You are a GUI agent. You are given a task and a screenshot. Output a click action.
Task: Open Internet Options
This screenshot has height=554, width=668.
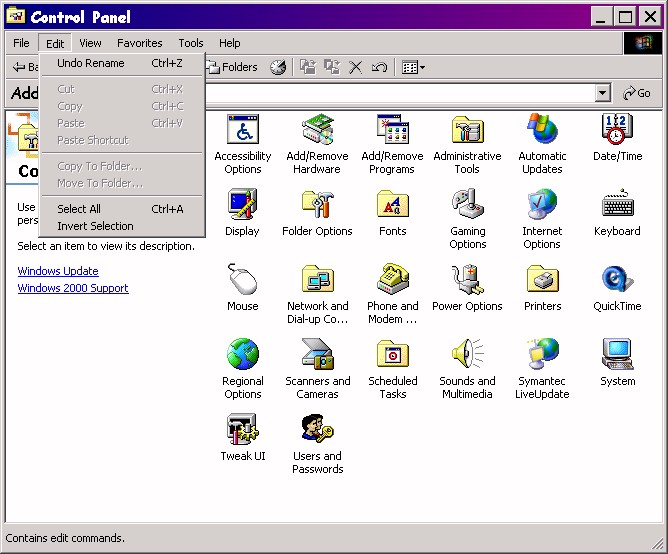coord(542,219)
